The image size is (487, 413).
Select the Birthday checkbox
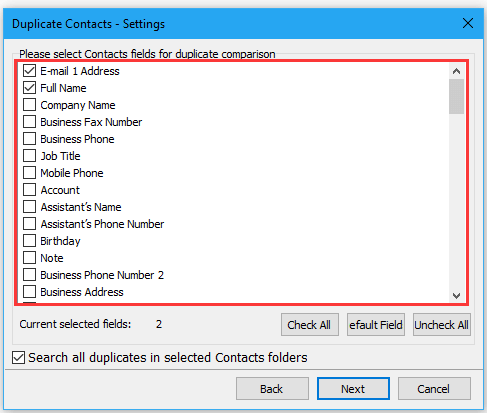[29, 241]
